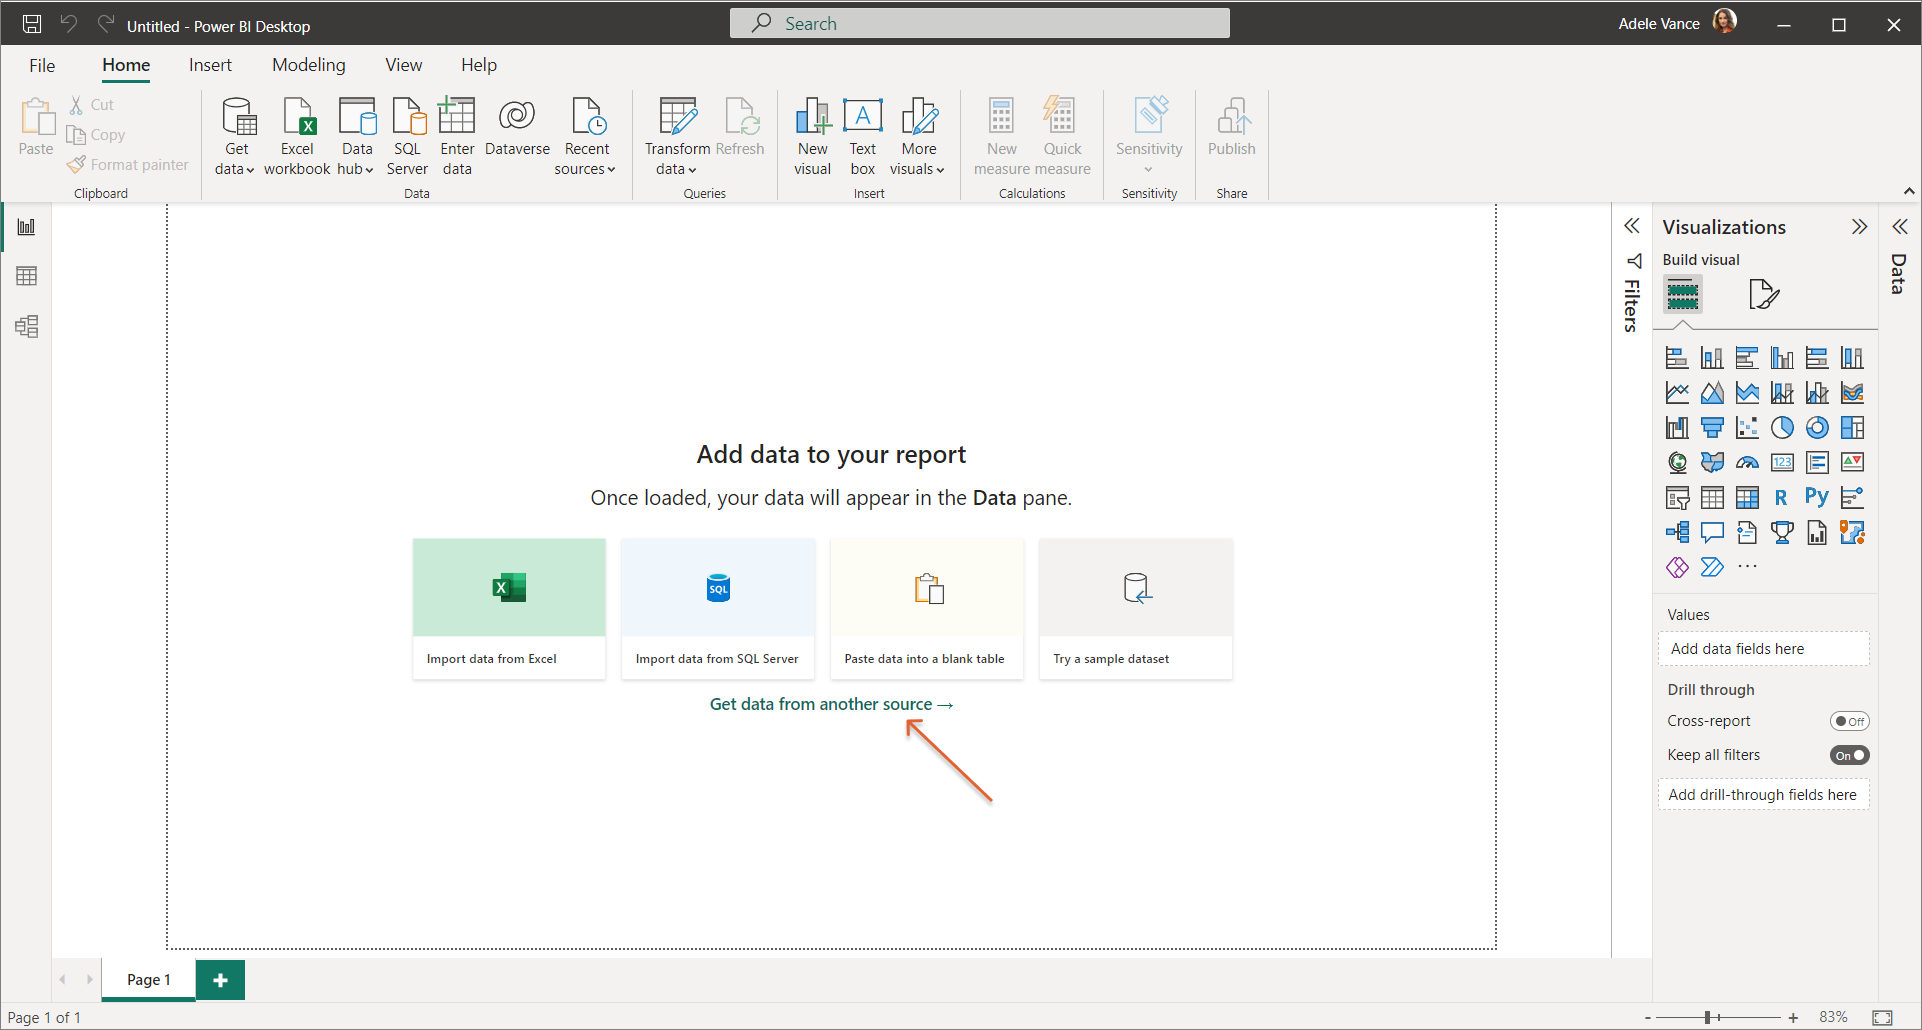
Task: Add a new page with plus button
Action: (x=220, y=980)
